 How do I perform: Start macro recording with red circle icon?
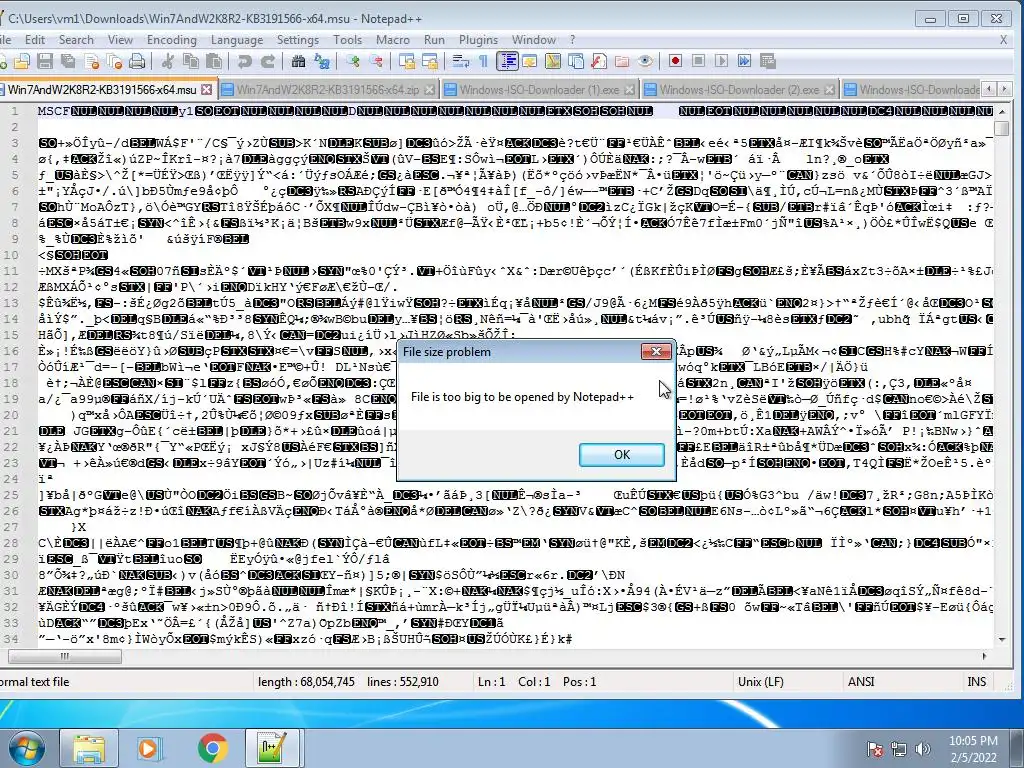[x=675, y=61]
